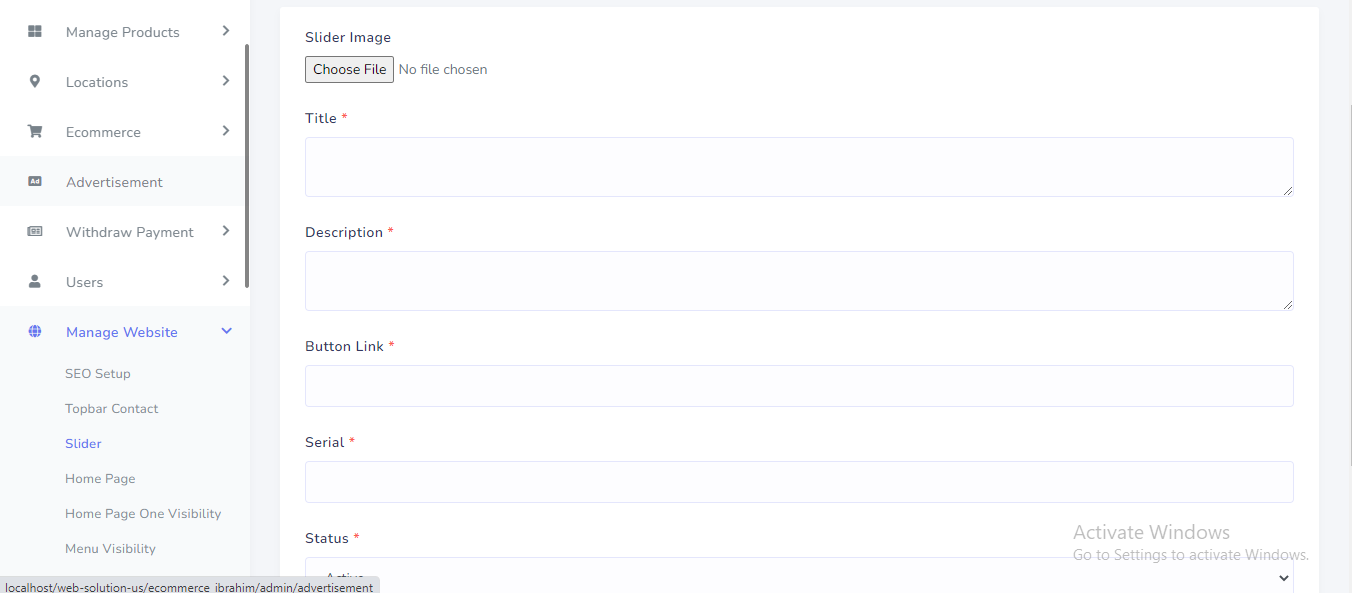1352x593 pixels.
Task: Open Home Page One Visibility link
Action: pos(143,514)
